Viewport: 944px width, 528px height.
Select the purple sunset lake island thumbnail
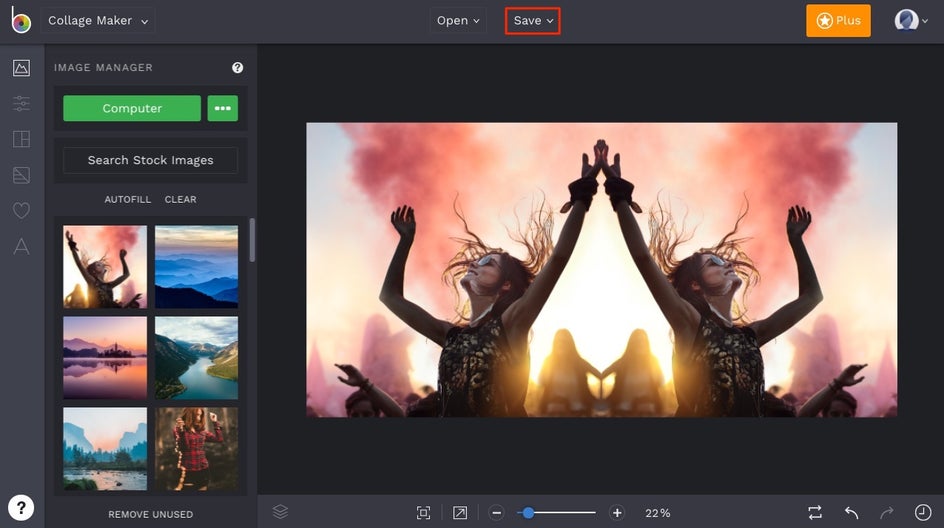105,358
